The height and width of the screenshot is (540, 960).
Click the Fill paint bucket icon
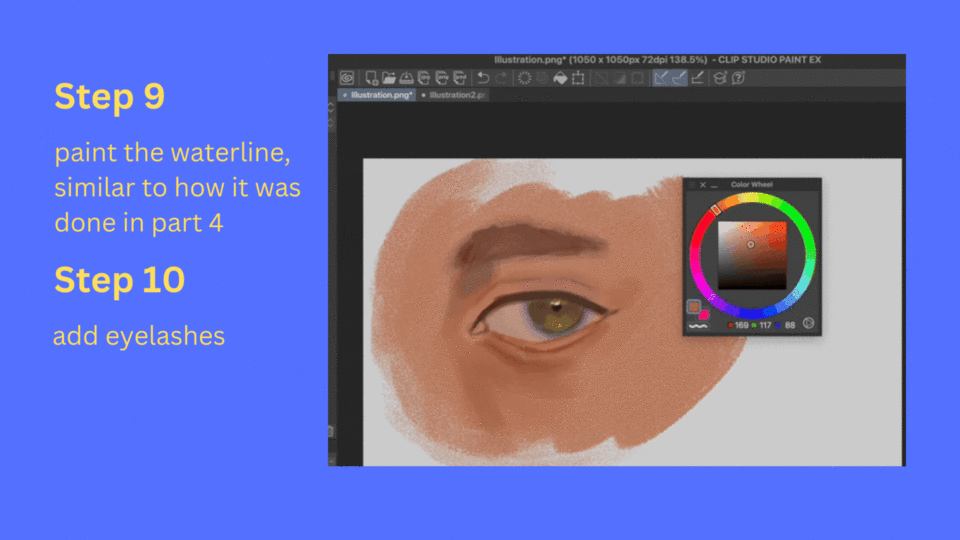(x=560, y=78)
